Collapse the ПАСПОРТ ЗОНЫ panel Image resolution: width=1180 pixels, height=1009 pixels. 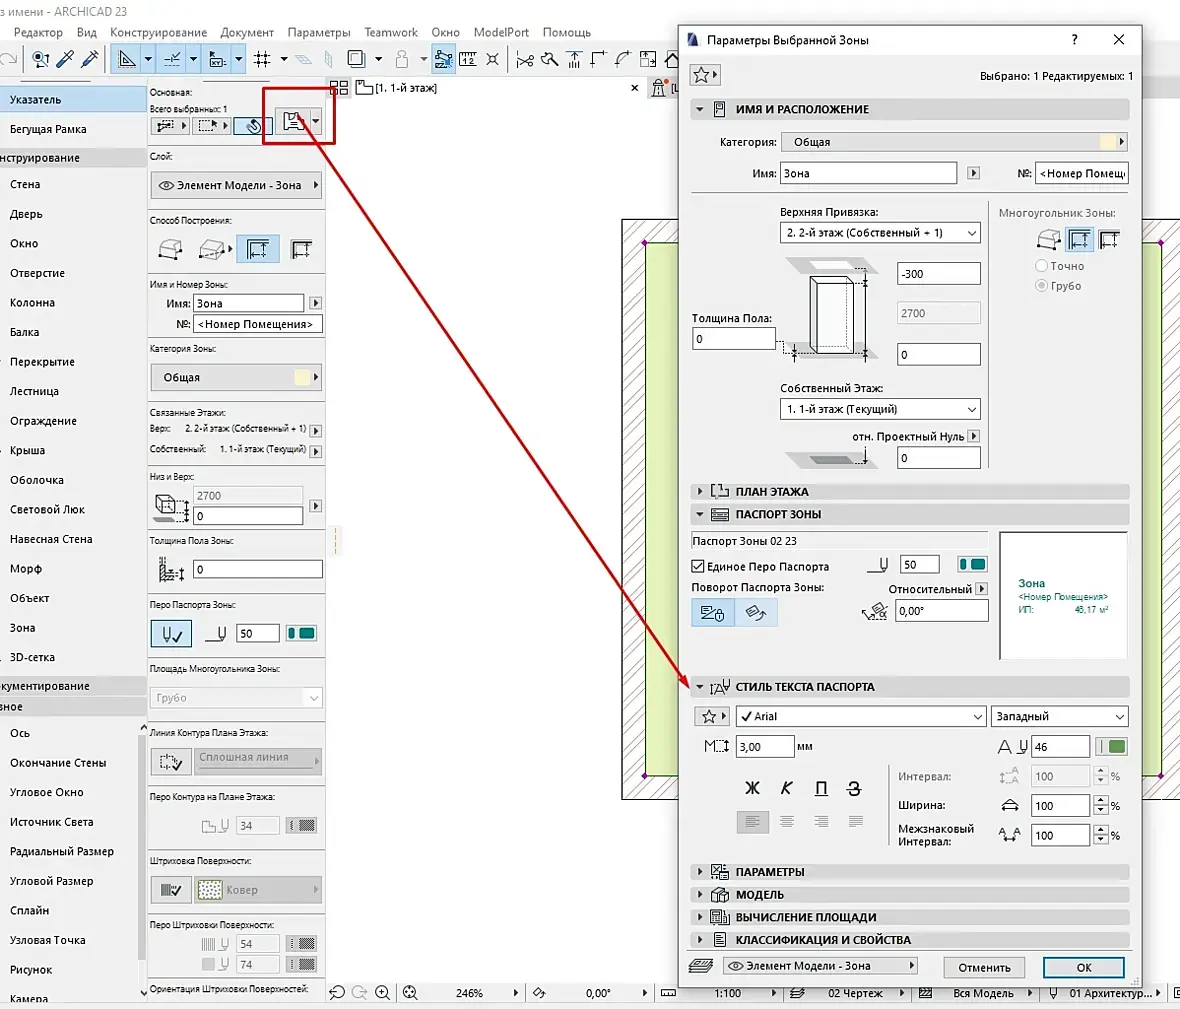click(x=699, y=515)
